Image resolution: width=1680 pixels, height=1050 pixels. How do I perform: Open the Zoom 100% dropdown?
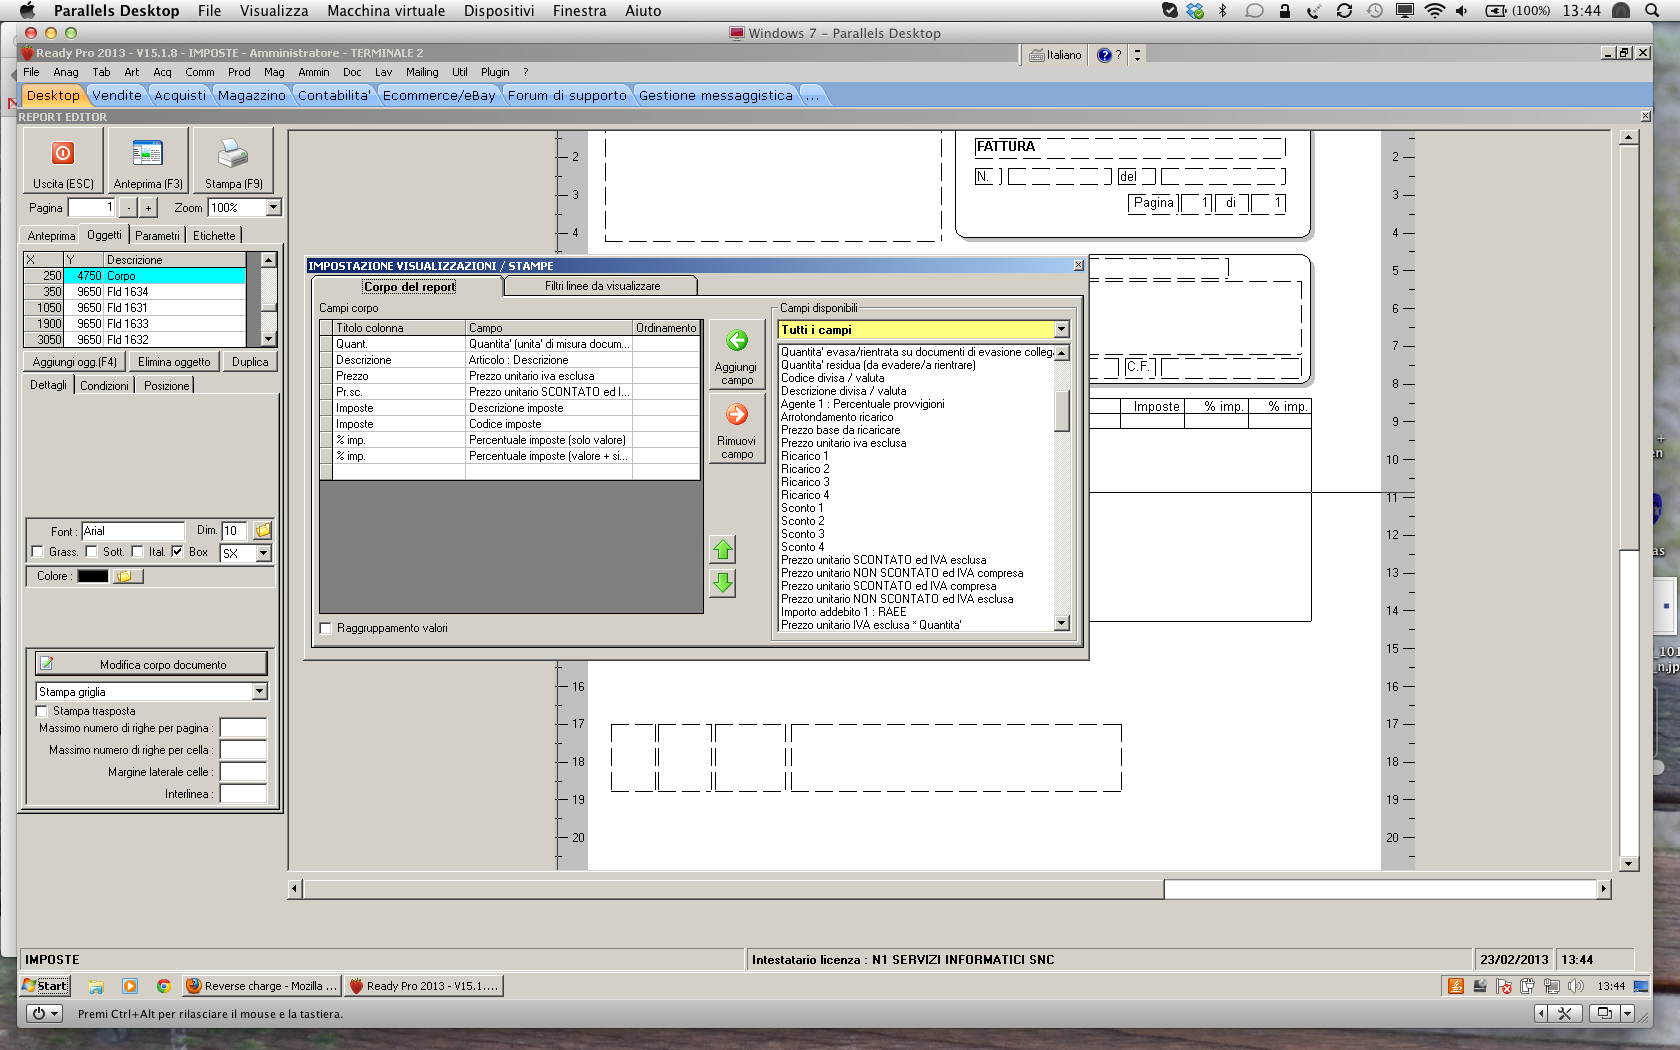273,208
